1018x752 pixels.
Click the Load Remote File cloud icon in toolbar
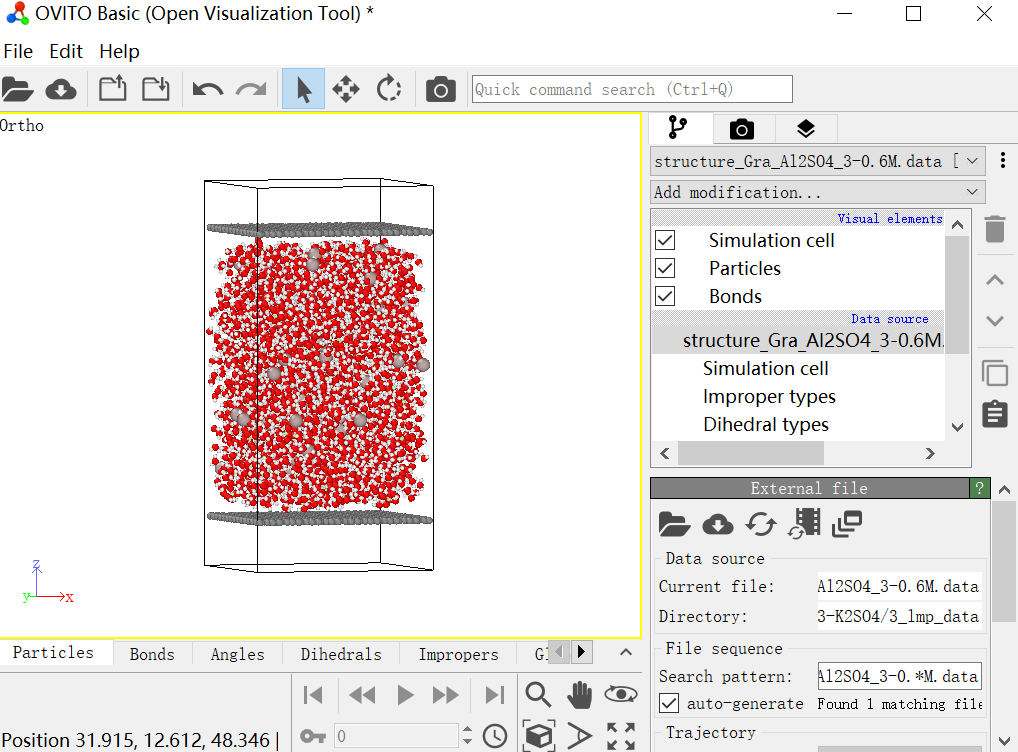point(61,89)
